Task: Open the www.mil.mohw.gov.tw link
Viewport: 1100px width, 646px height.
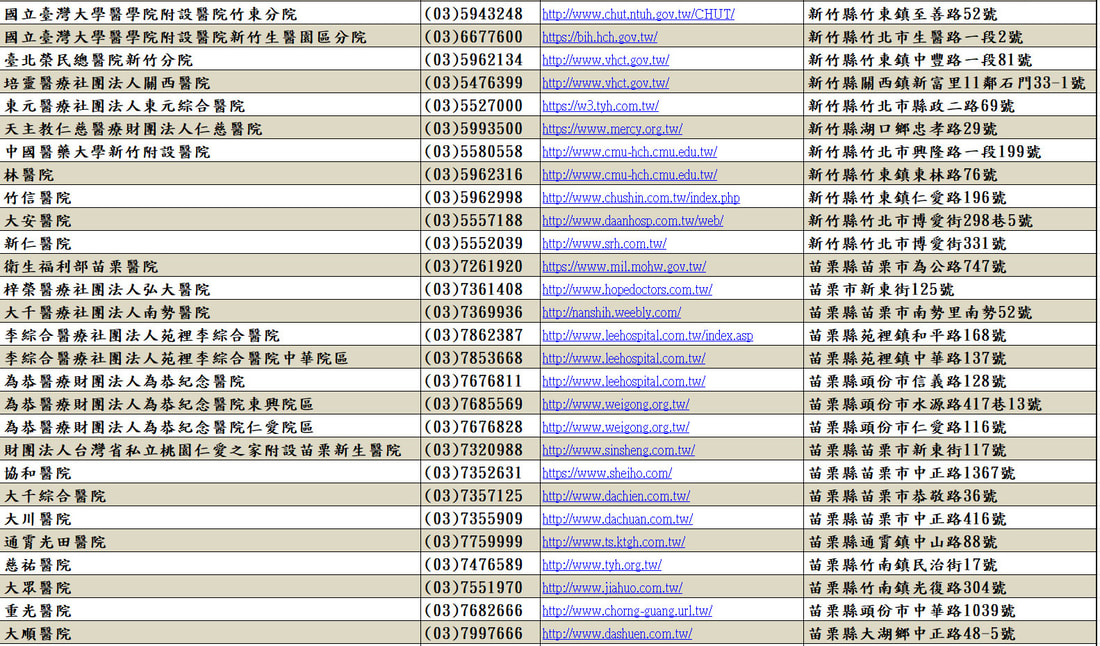Action: (624, 267)
